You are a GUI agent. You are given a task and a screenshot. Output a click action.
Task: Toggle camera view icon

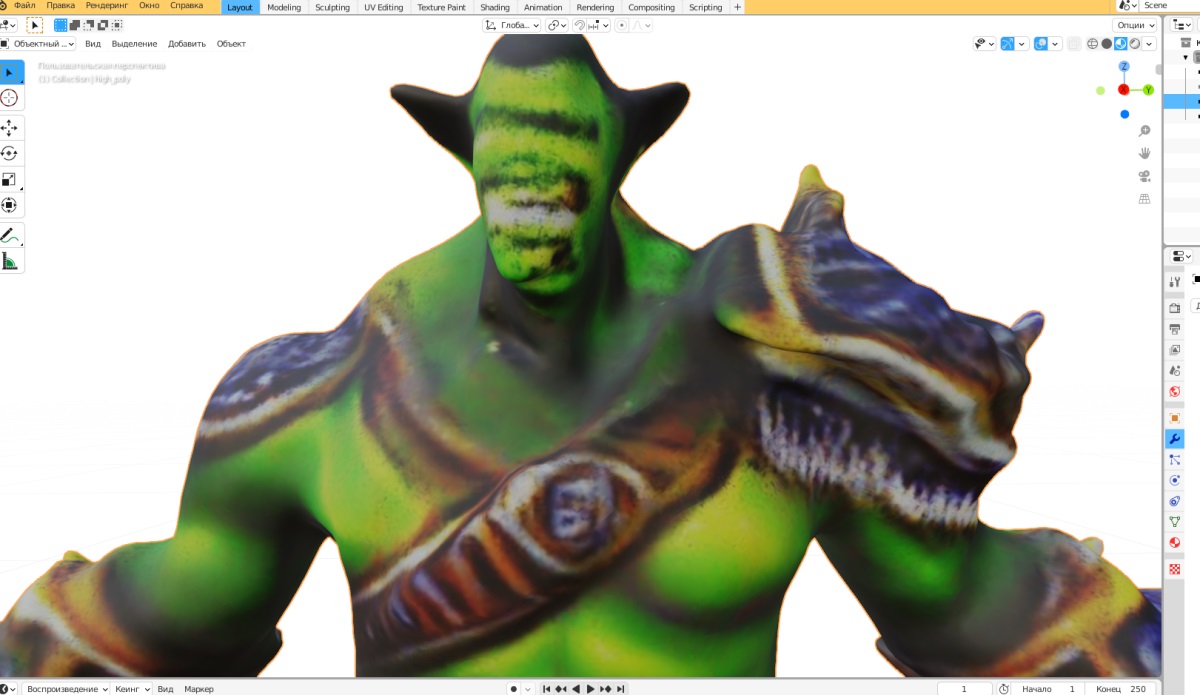[1144, 176]
